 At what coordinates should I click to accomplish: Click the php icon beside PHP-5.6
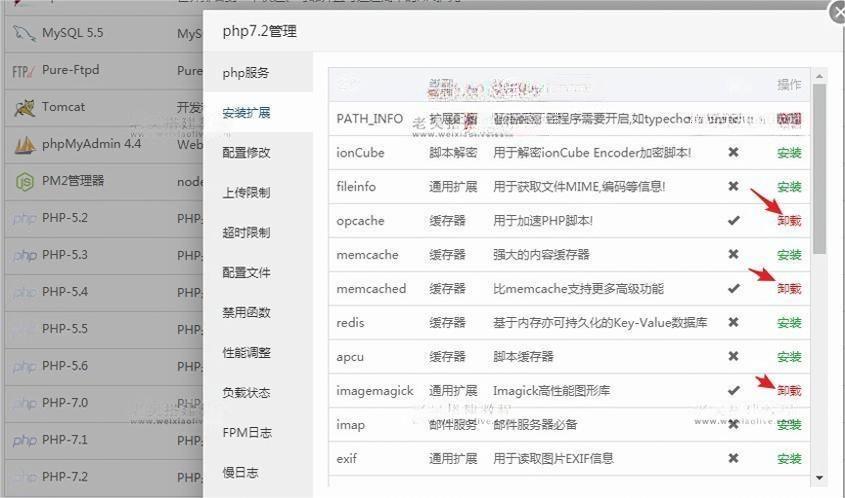tap(24, 366)
